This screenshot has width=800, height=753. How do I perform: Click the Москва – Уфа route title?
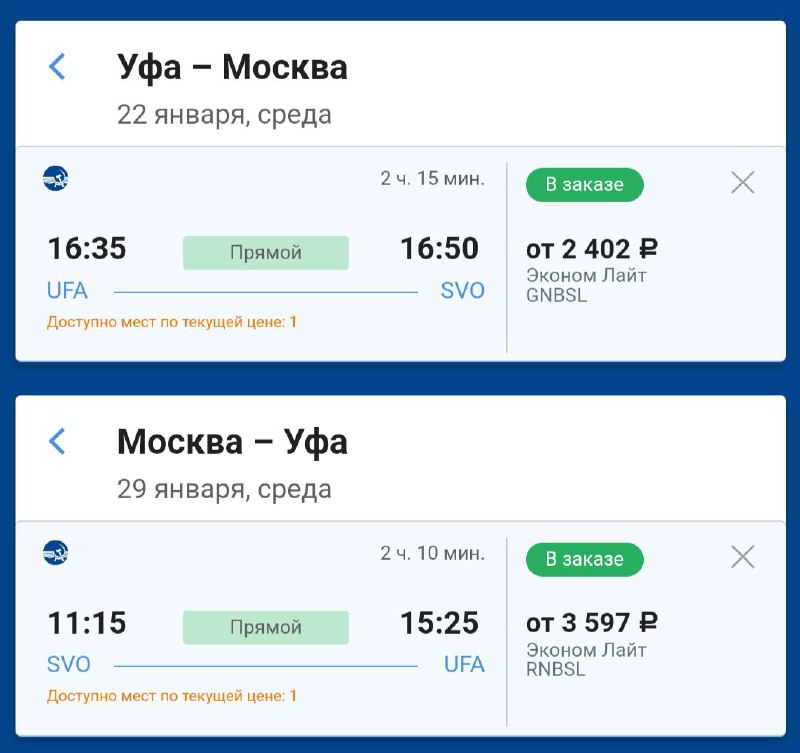pos(232,441)
